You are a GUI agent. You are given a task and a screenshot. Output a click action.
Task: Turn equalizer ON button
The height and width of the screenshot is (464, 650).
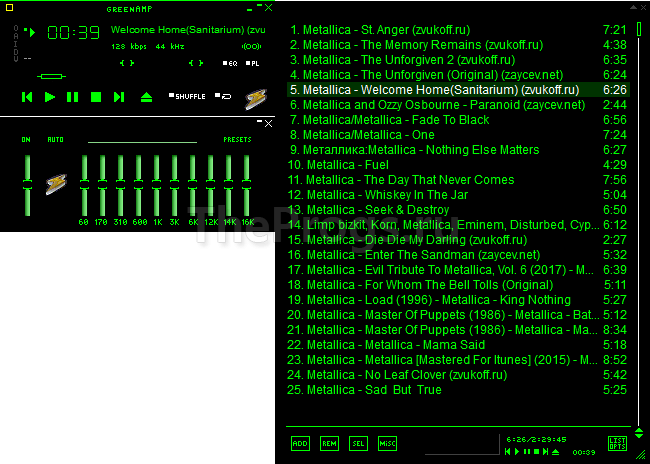click(x=26, y=140)
